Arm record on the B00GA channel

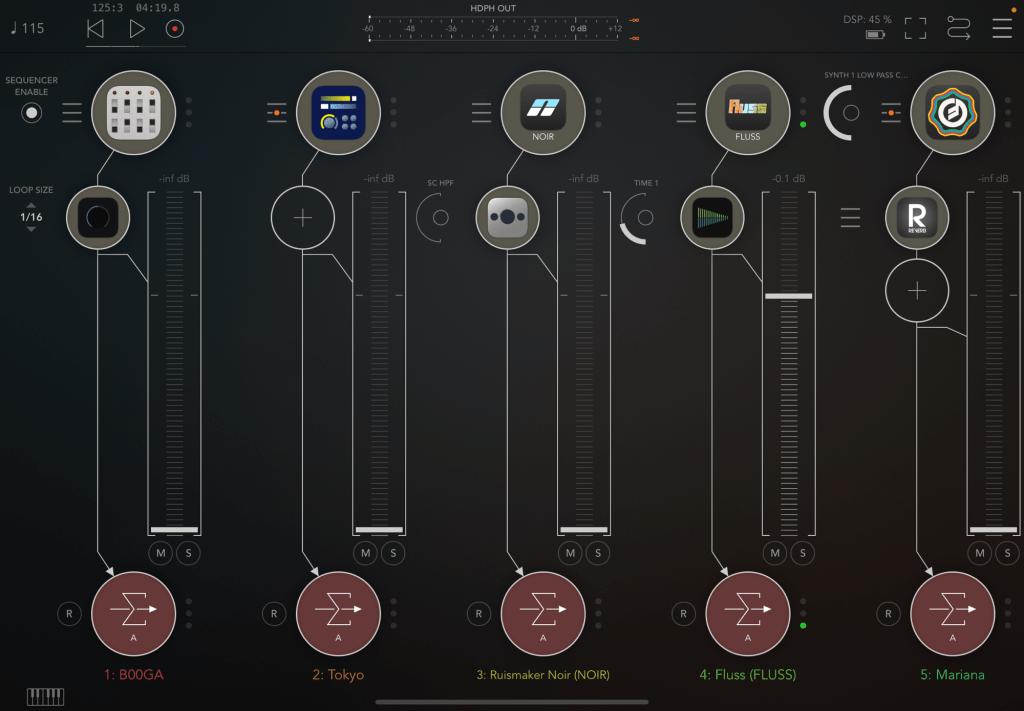69,614
